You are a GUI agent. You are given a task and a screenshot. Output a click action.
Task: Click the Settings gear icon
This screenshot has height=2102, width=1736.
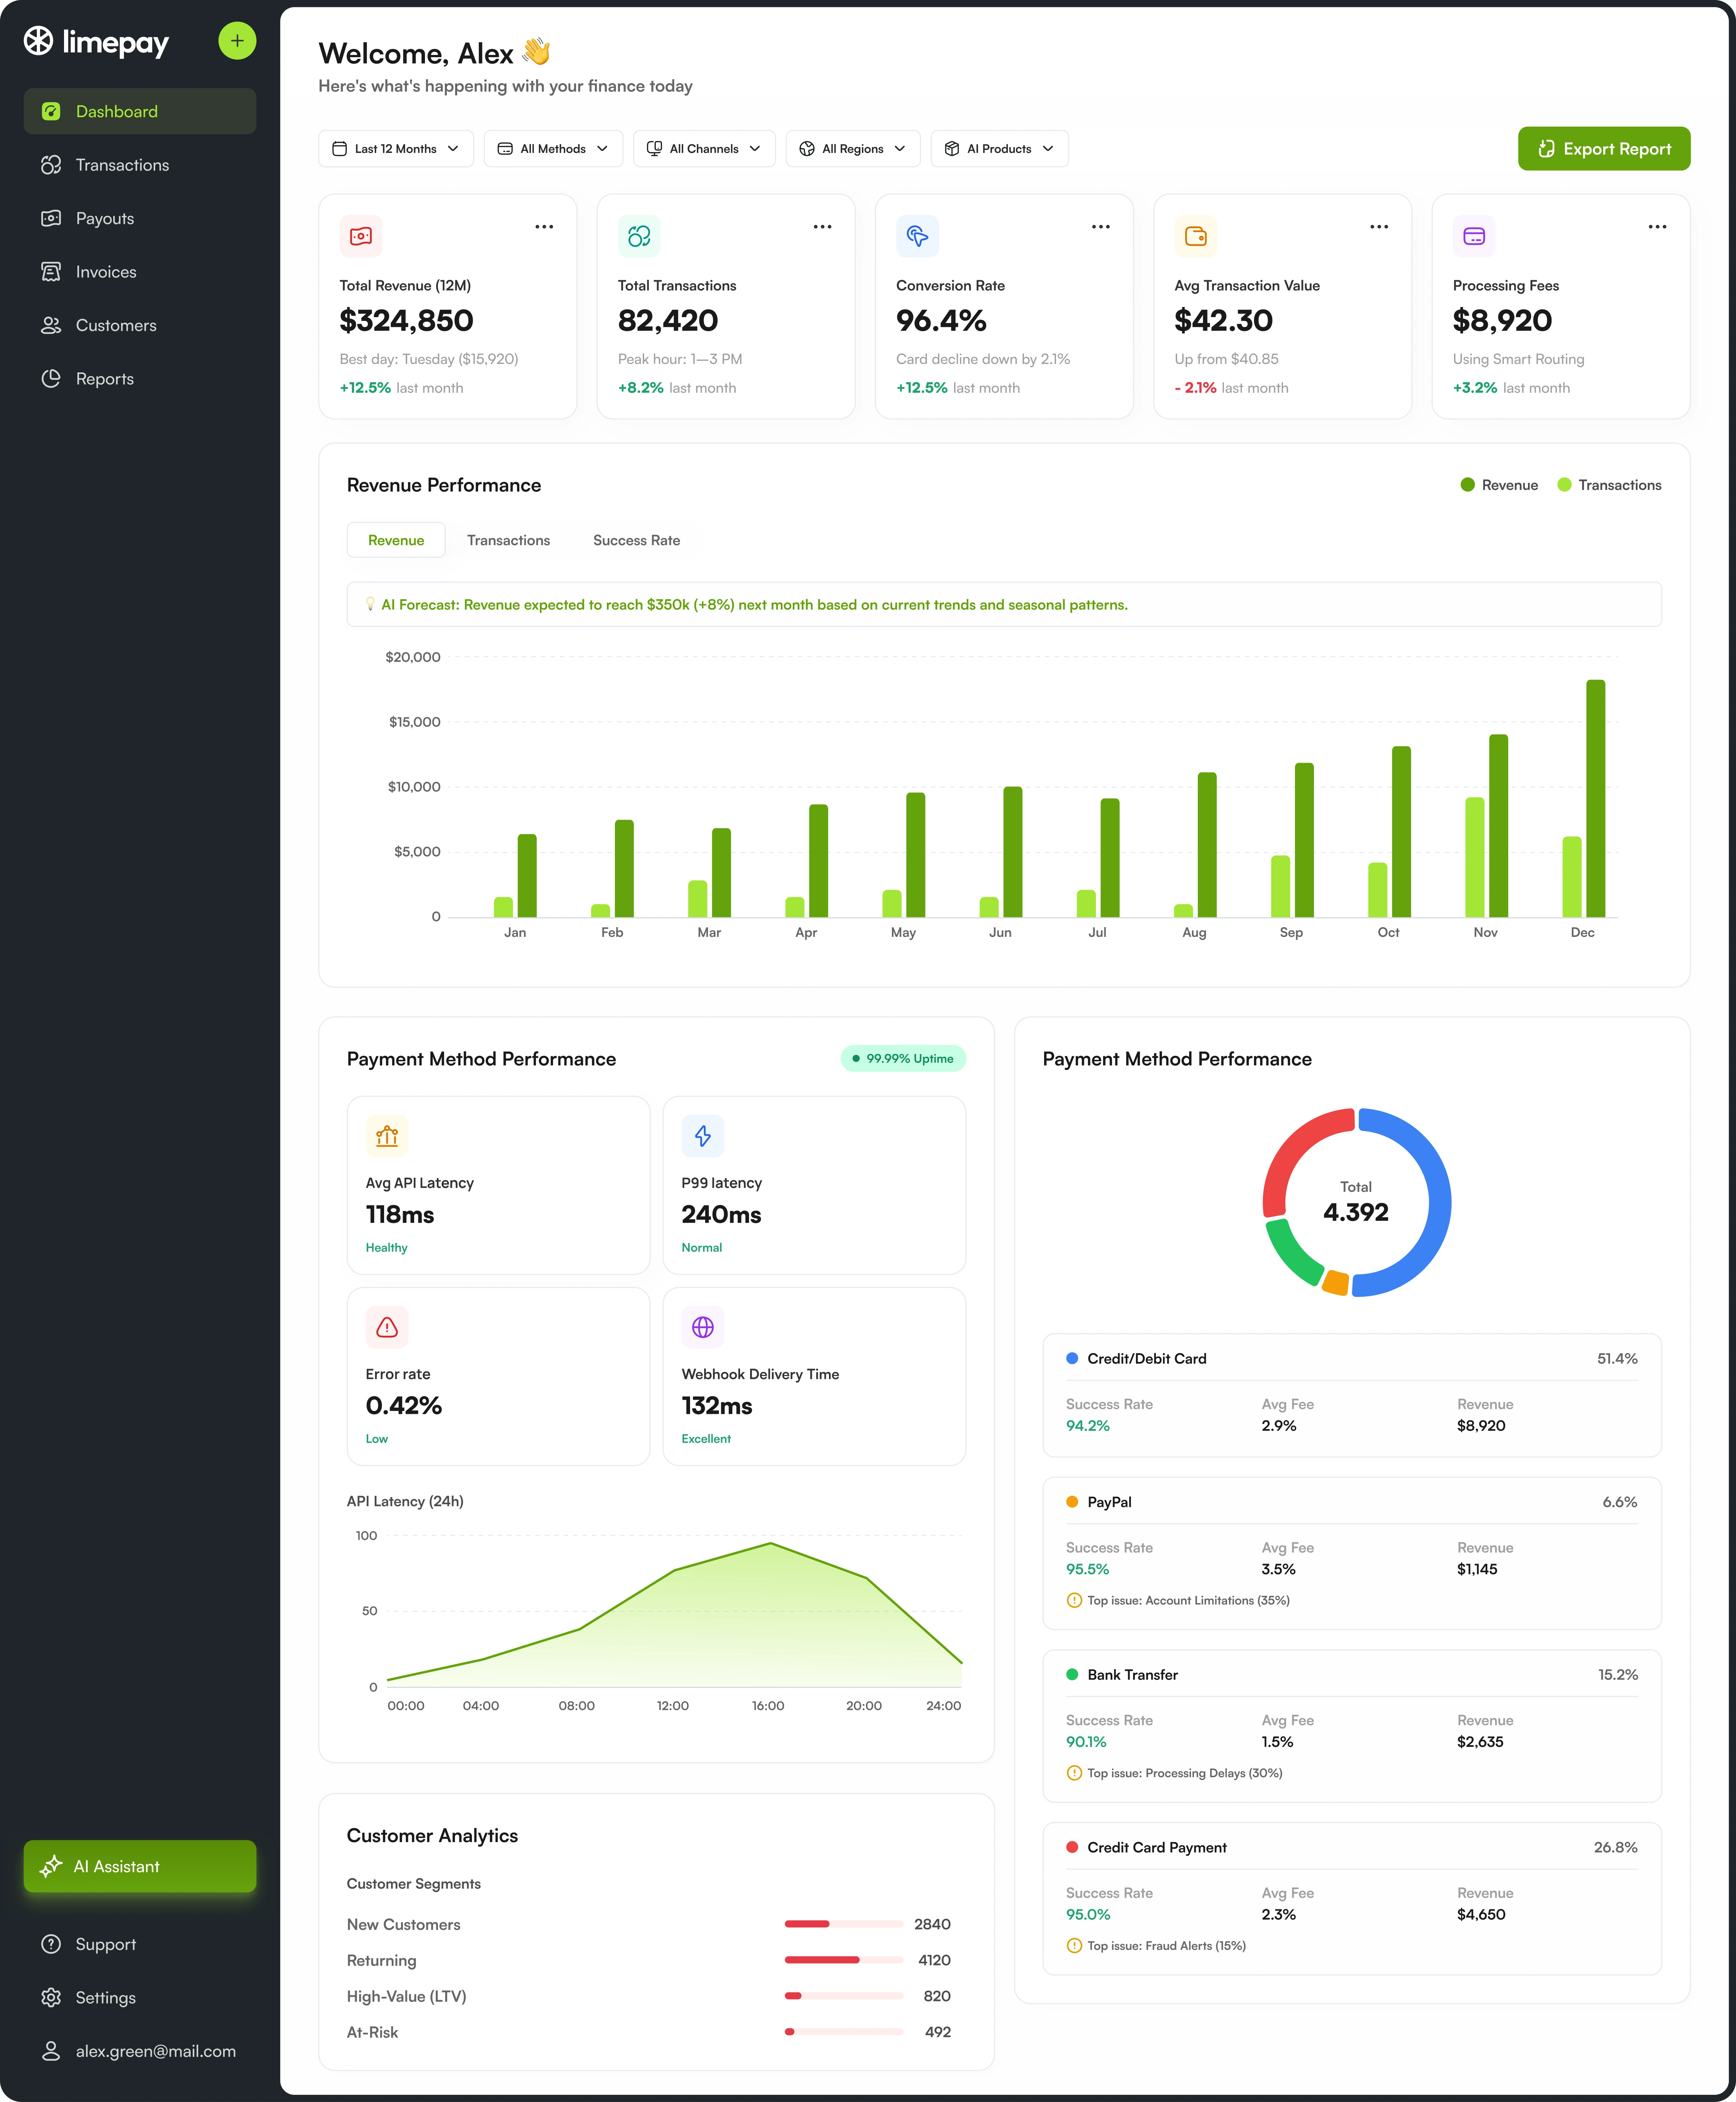click(x=51, y=1997)
